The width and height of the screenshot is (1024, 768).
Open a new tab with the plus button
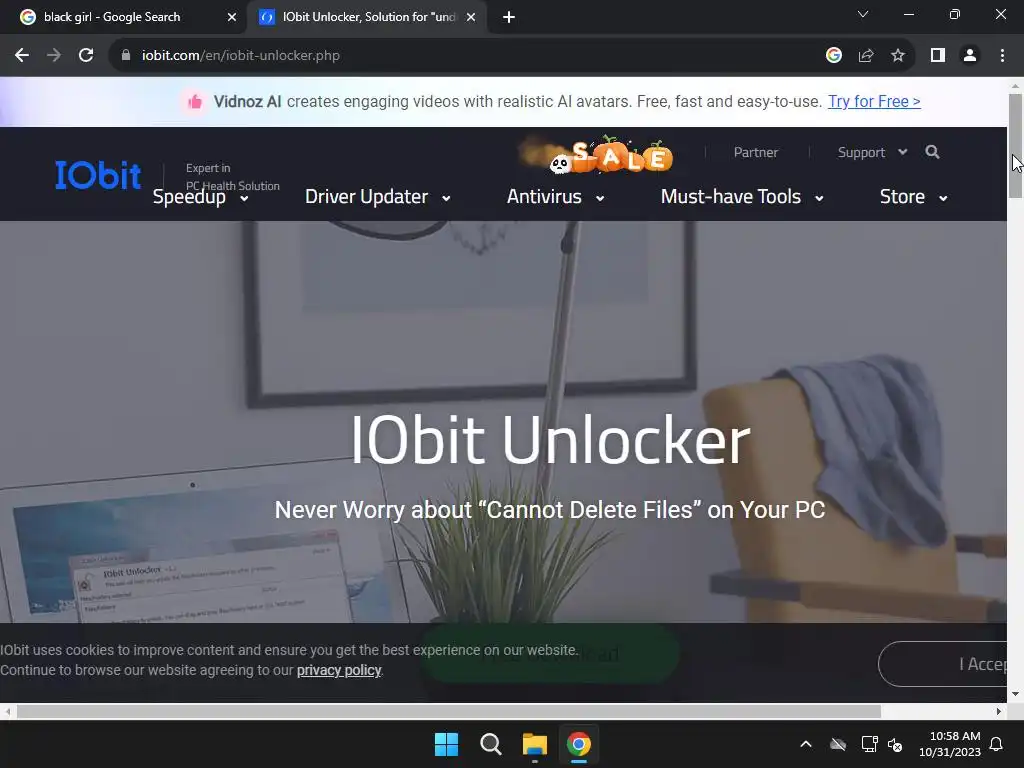point(509,17)
